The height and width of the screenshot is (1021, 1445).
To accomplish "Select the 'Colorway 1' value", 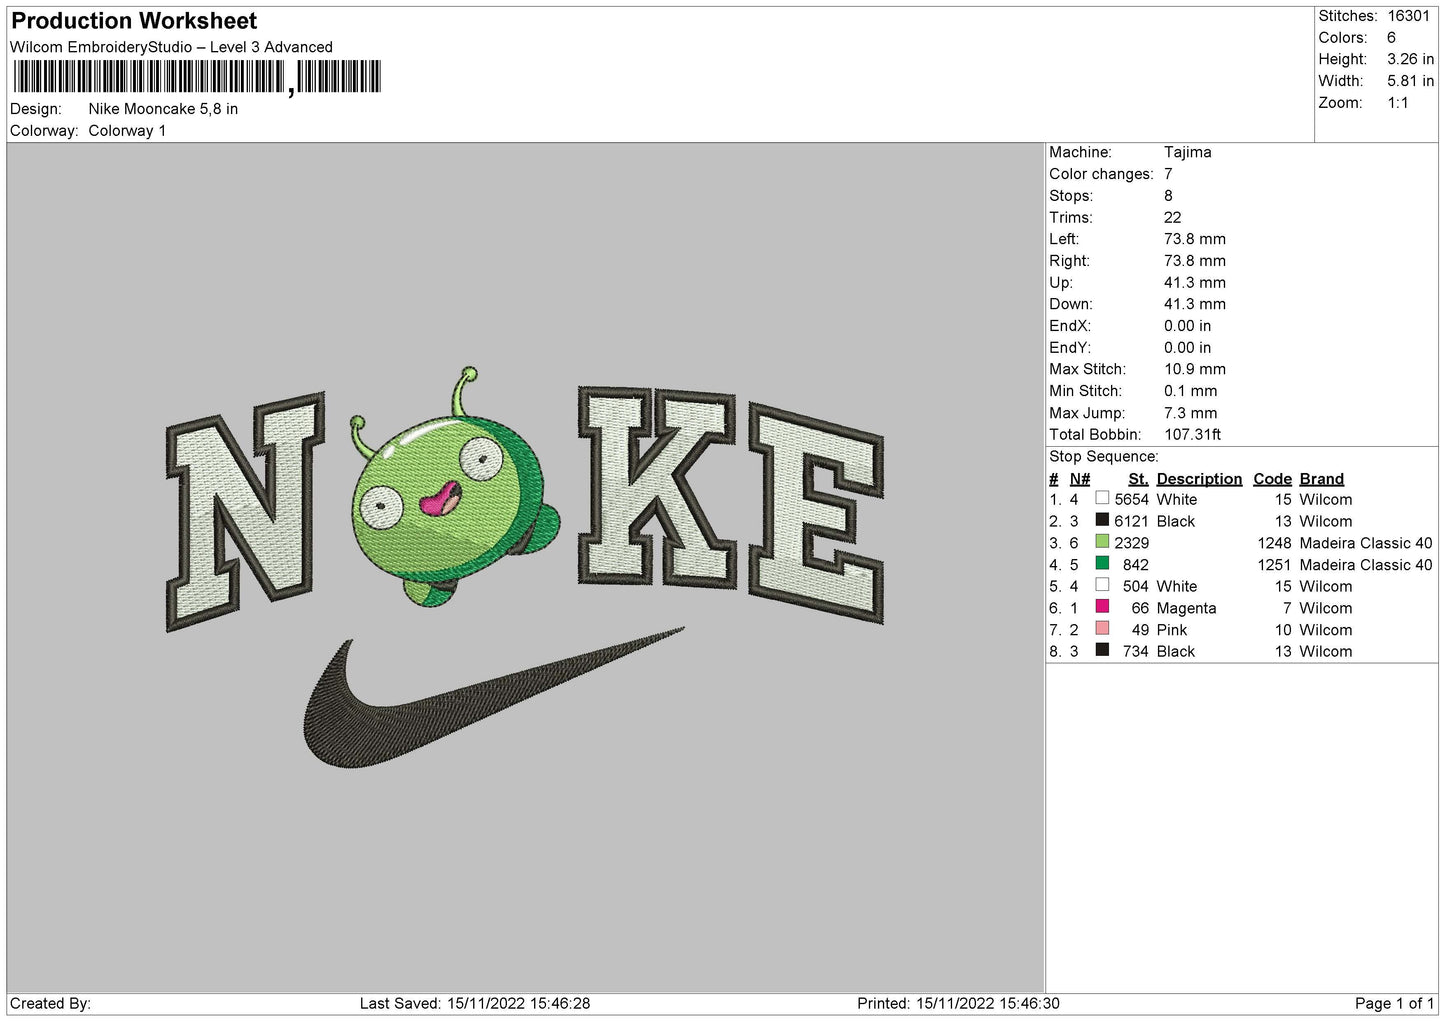I will (127, 131).
